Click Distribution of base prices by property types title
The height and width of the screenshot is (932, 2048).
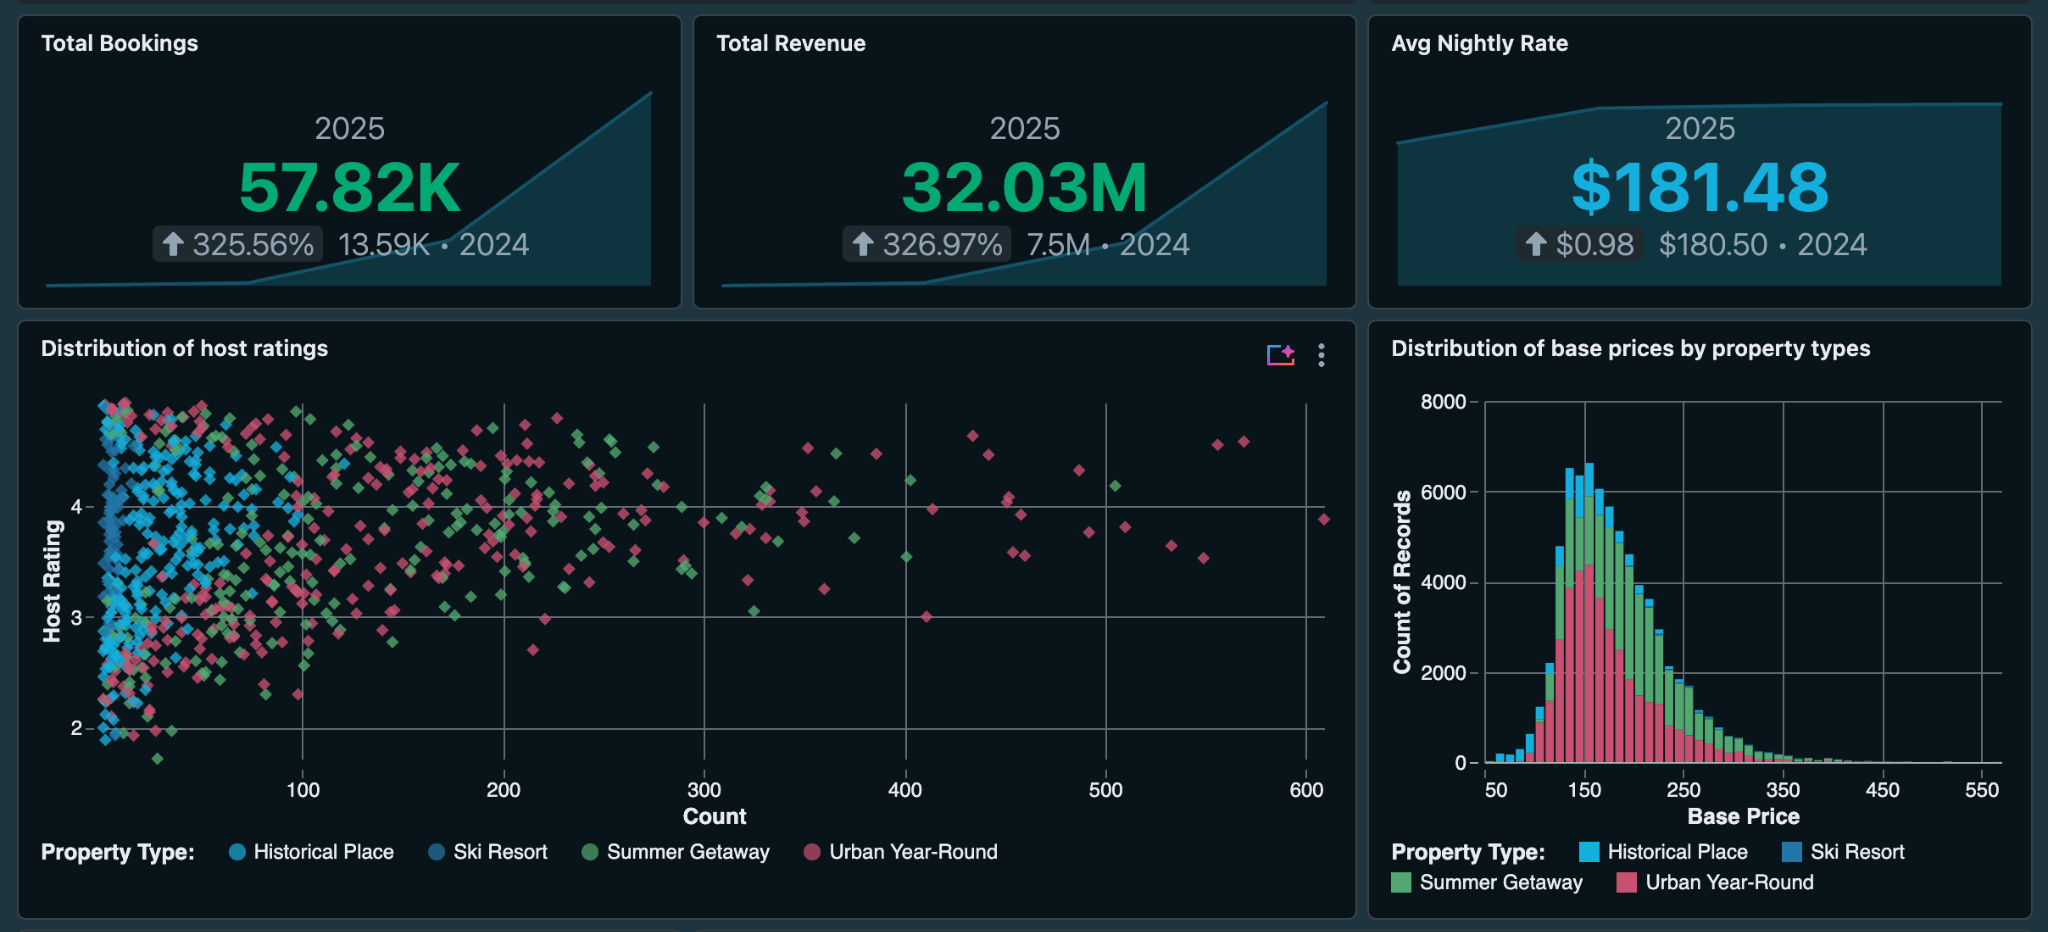pyautogui.click(x=1631, y=348)
